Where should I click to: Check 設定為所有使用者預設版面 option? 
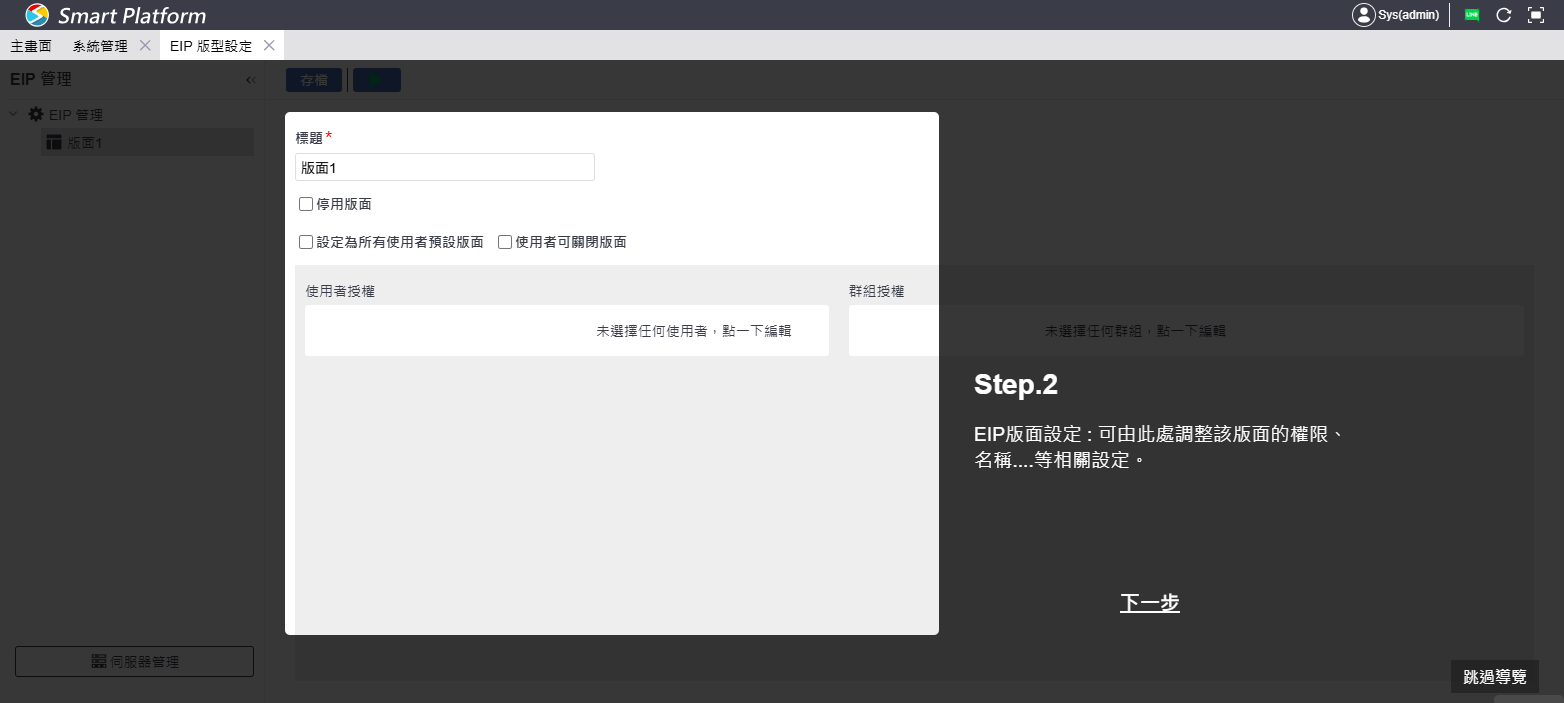point(306,242)
